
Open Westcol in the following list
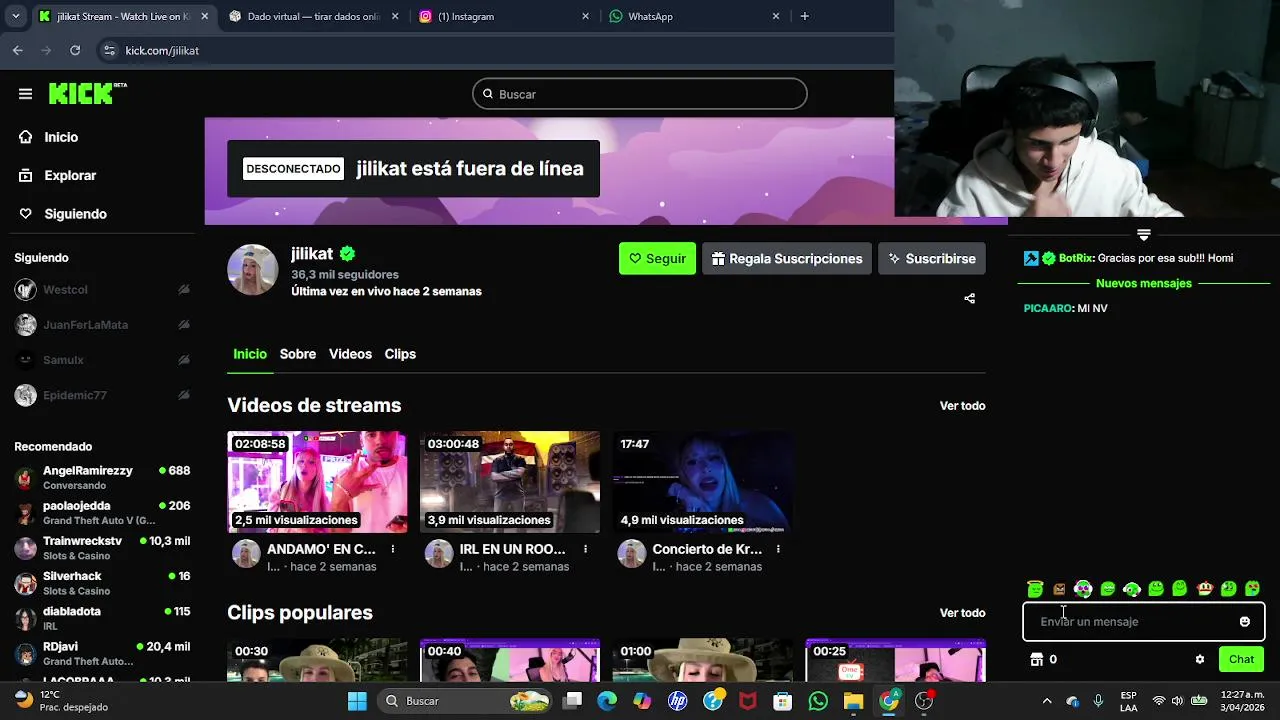point(102,290)
